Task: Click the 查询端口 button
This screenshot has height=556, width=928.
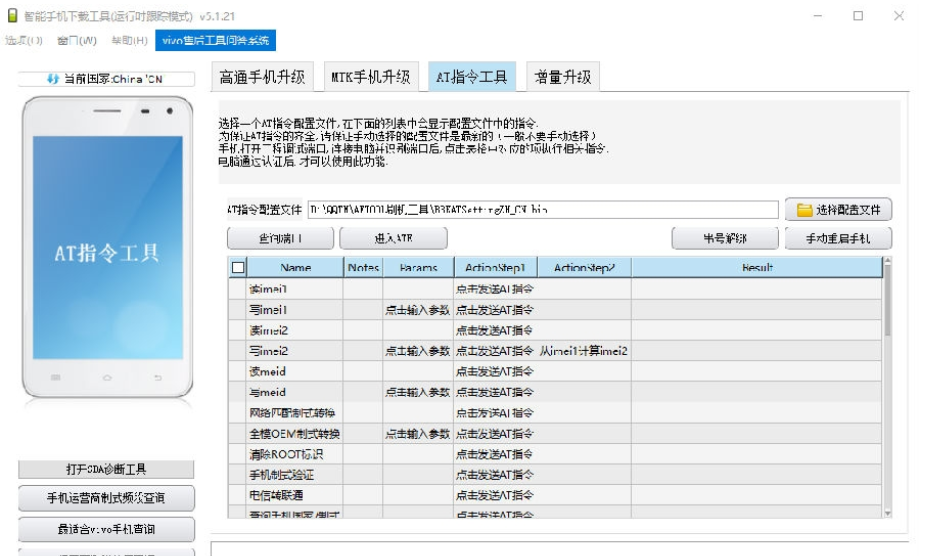Action: 280,239
